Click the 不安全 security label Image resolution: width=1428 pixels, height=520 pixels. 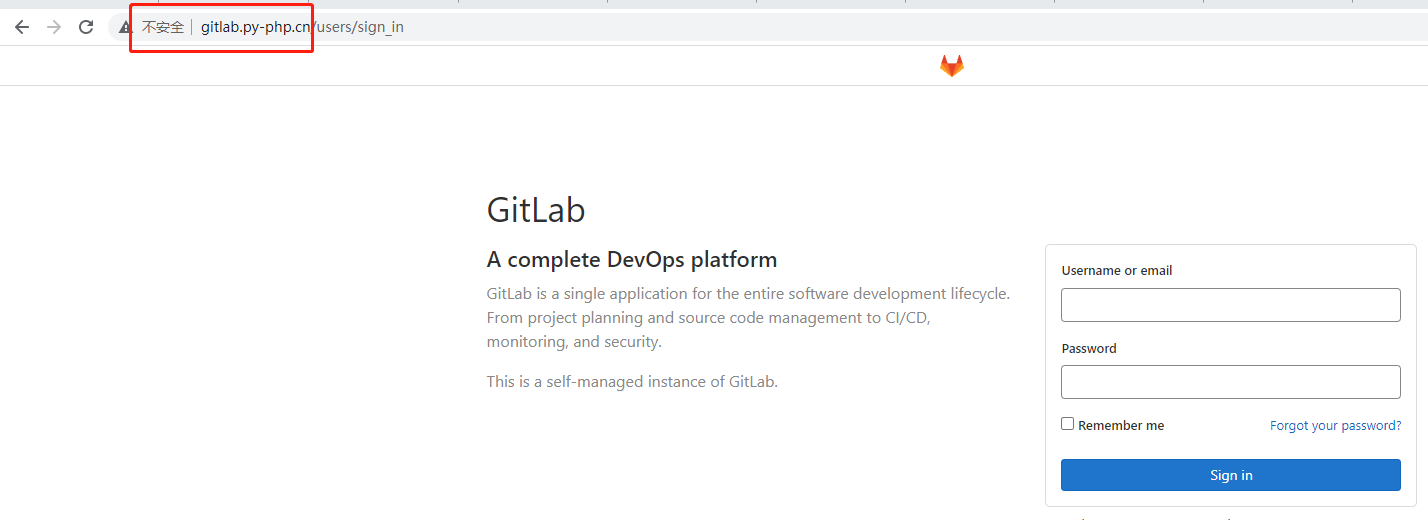pyautogui.click(x=162, y=27)
